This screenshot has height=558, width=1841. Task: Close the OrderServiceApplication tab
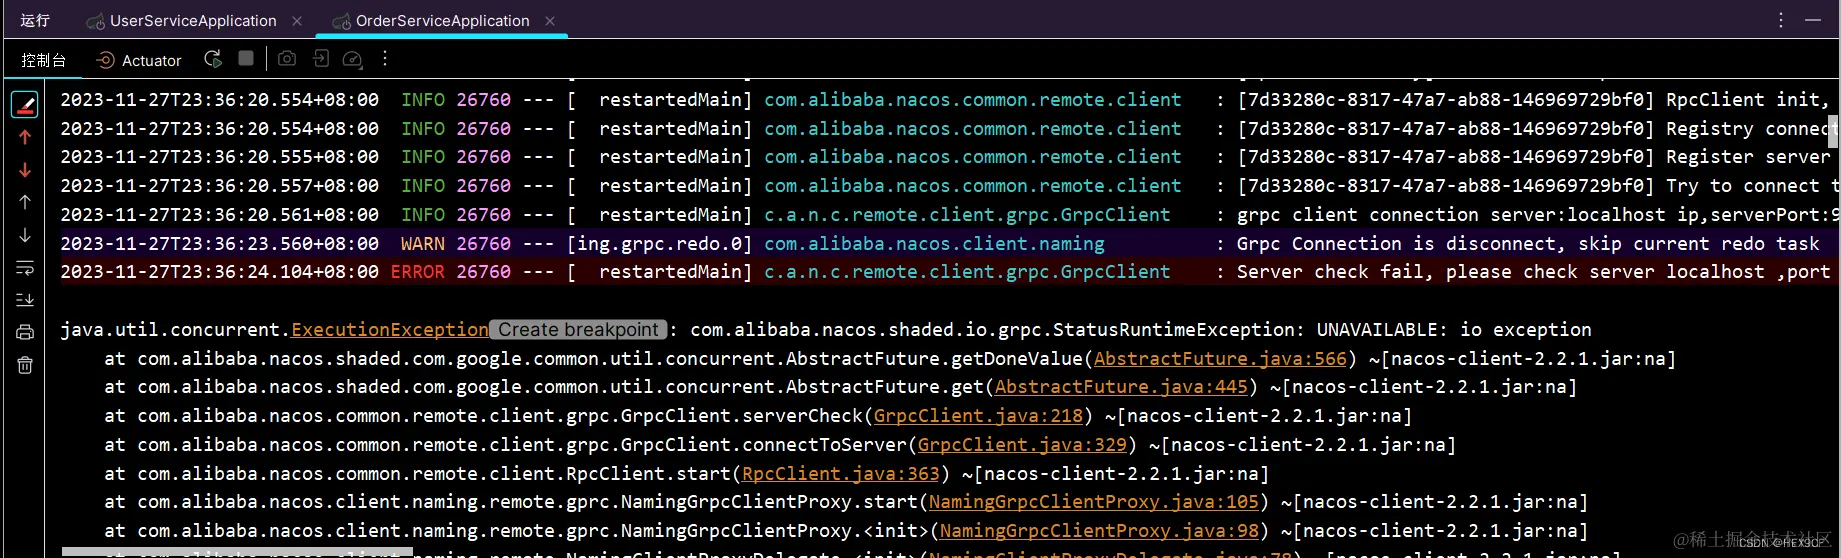point(550,20)
